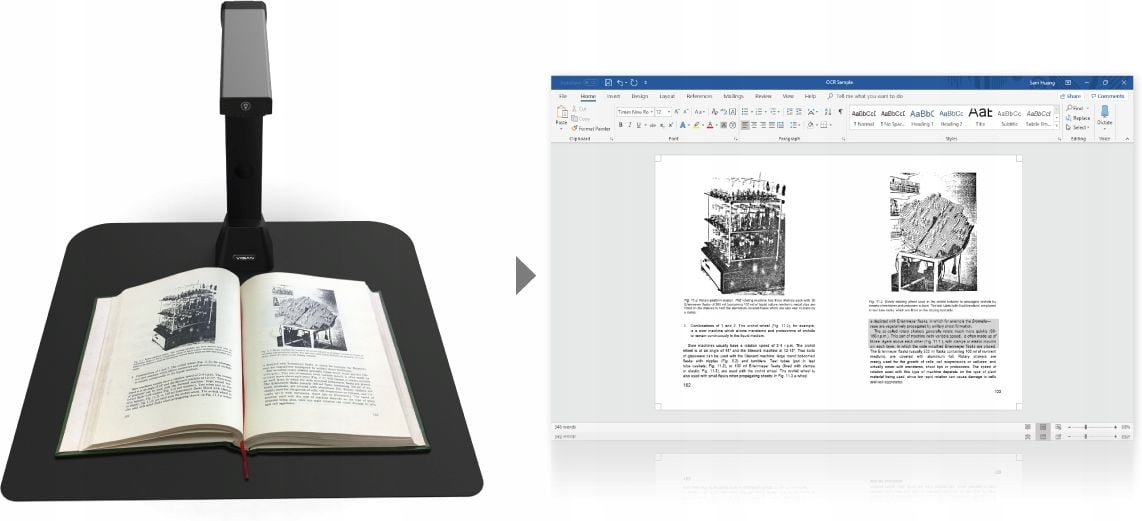Open the Times New Roman font dropdown
The width and height of the screenshot is (1142, 521).
pos(637,111)
